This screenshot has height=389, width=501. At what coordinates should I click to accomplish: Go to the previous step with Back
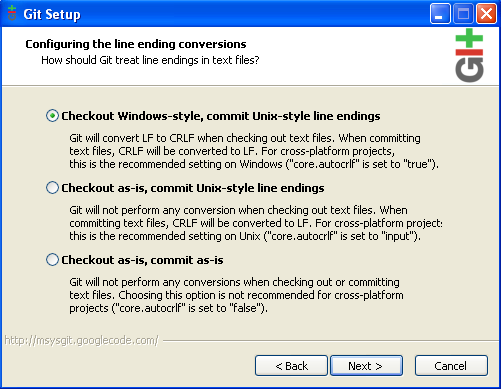(291, 366)
